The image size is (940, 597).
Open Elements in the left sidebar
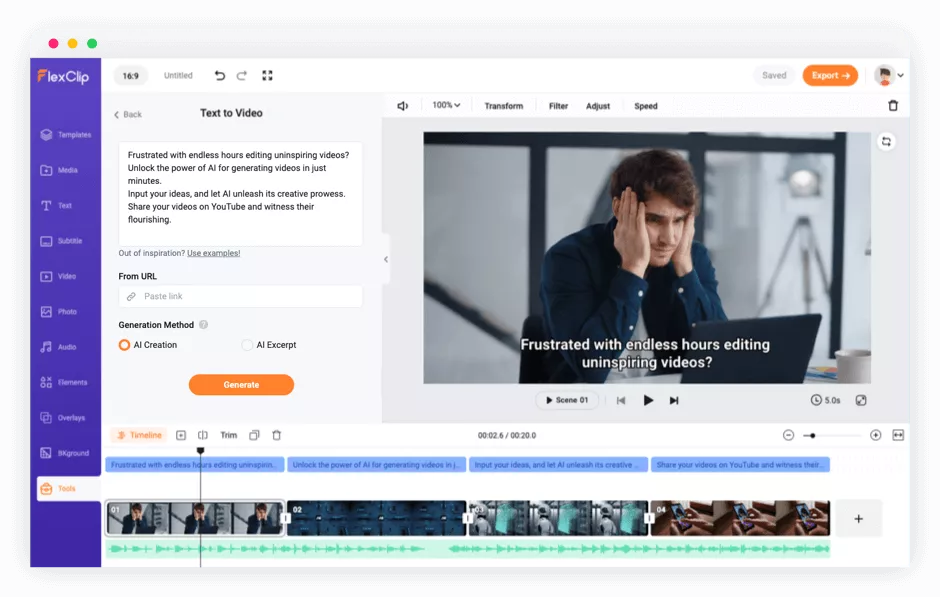pos(64,382)
